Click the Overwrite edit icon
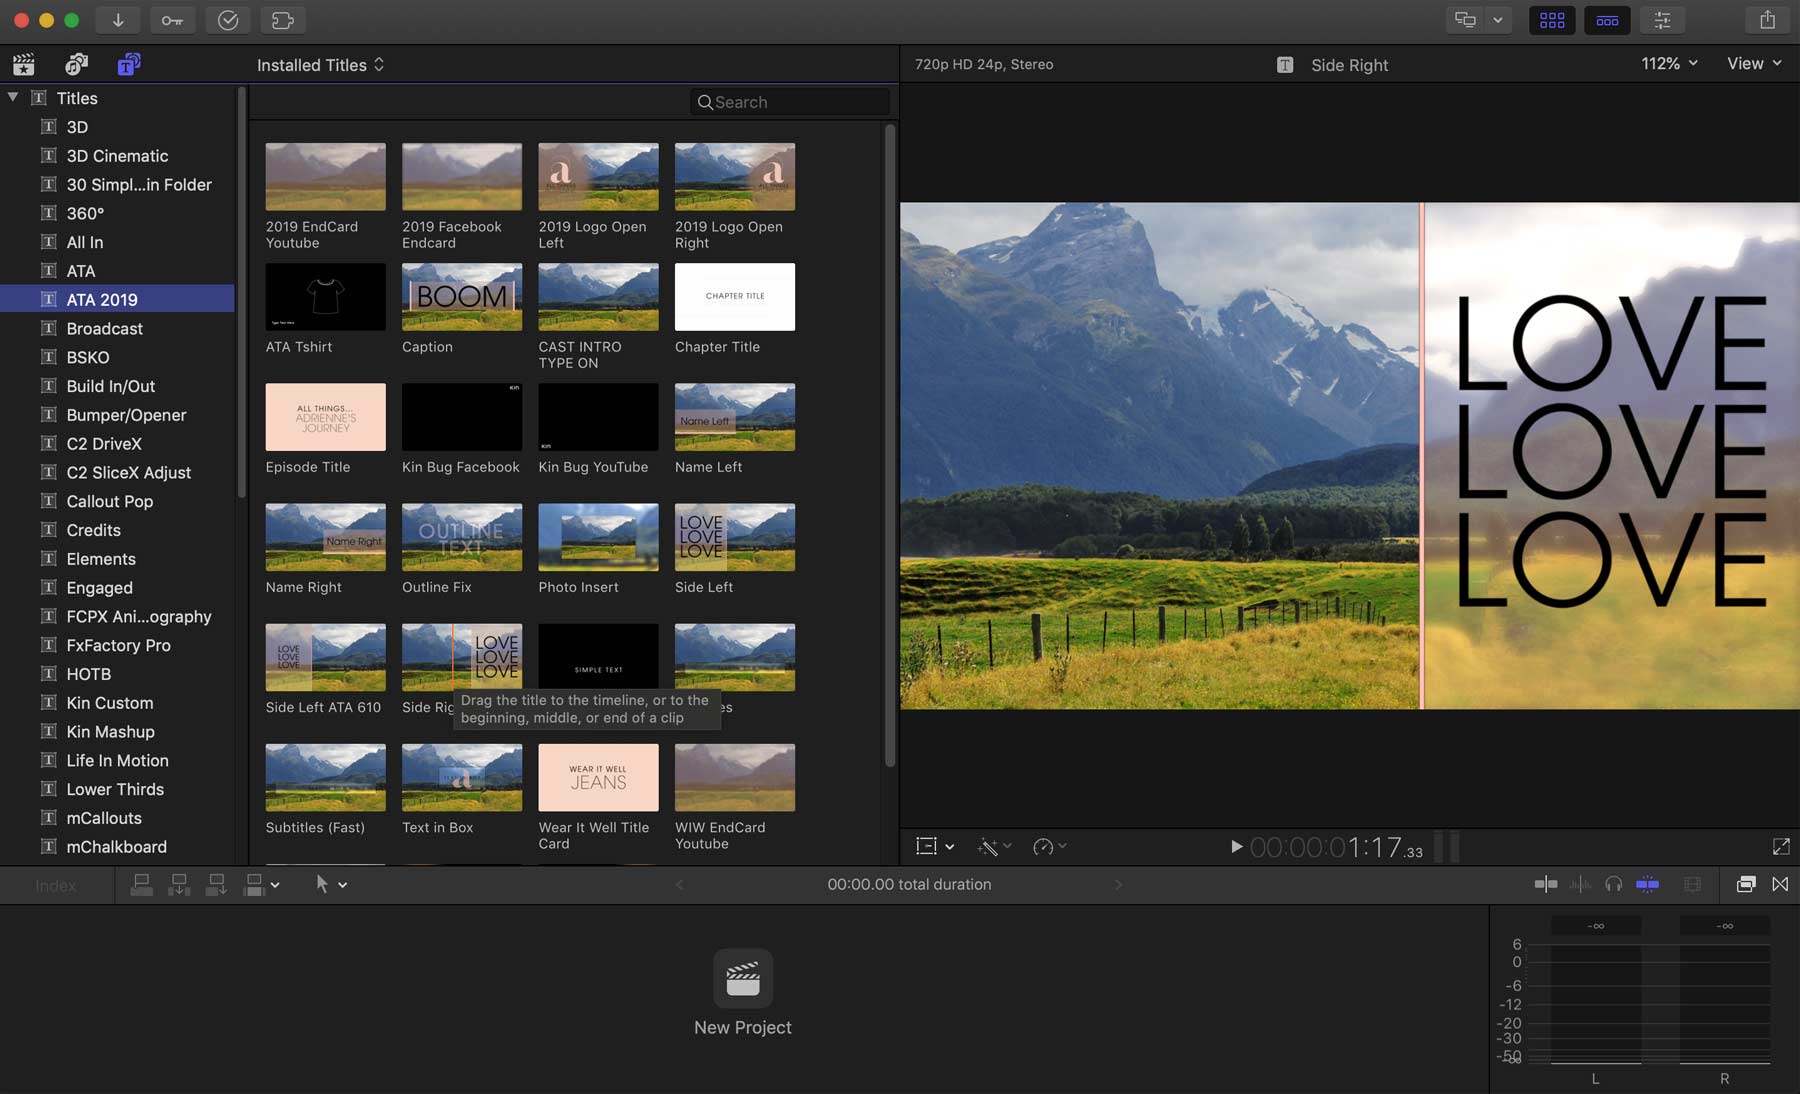The image size is (1800, 1094). [254, 884]
